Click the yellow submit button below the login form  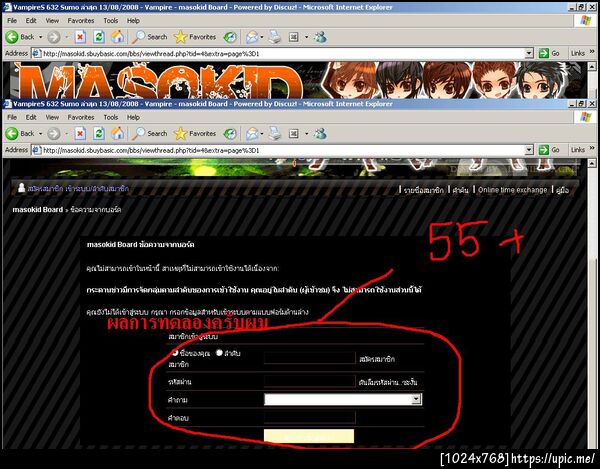pyautogui.click(x=309, y=436)
